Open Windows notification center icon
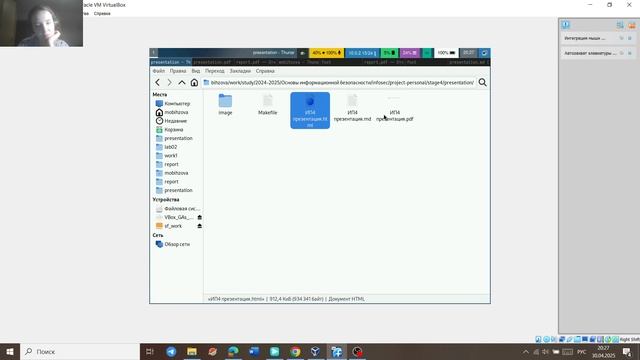 [x=627, y=351]
